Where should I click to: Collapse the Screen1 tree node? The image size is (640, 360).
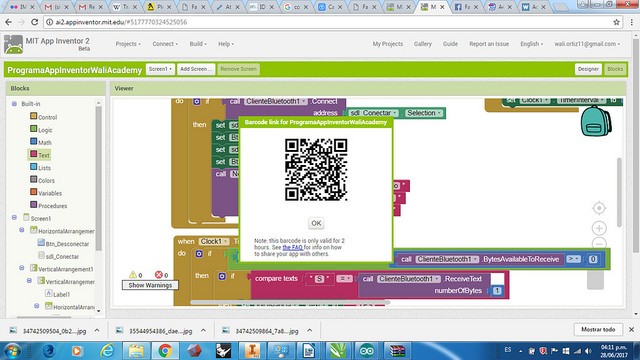[14, 218]
